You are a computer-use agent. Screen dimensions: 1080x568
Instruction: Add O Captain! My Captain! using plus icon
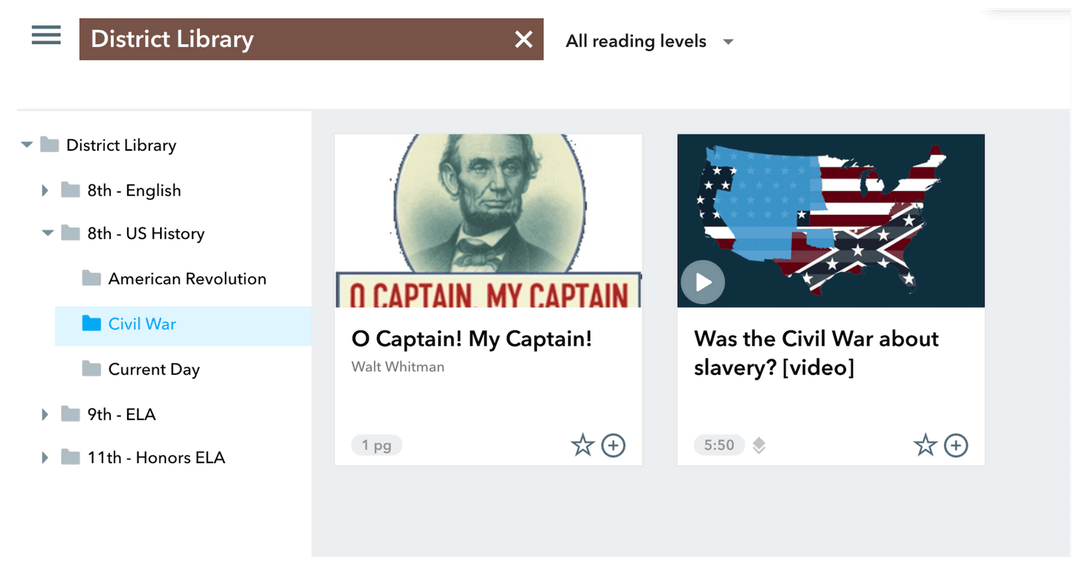click(613, 445)
